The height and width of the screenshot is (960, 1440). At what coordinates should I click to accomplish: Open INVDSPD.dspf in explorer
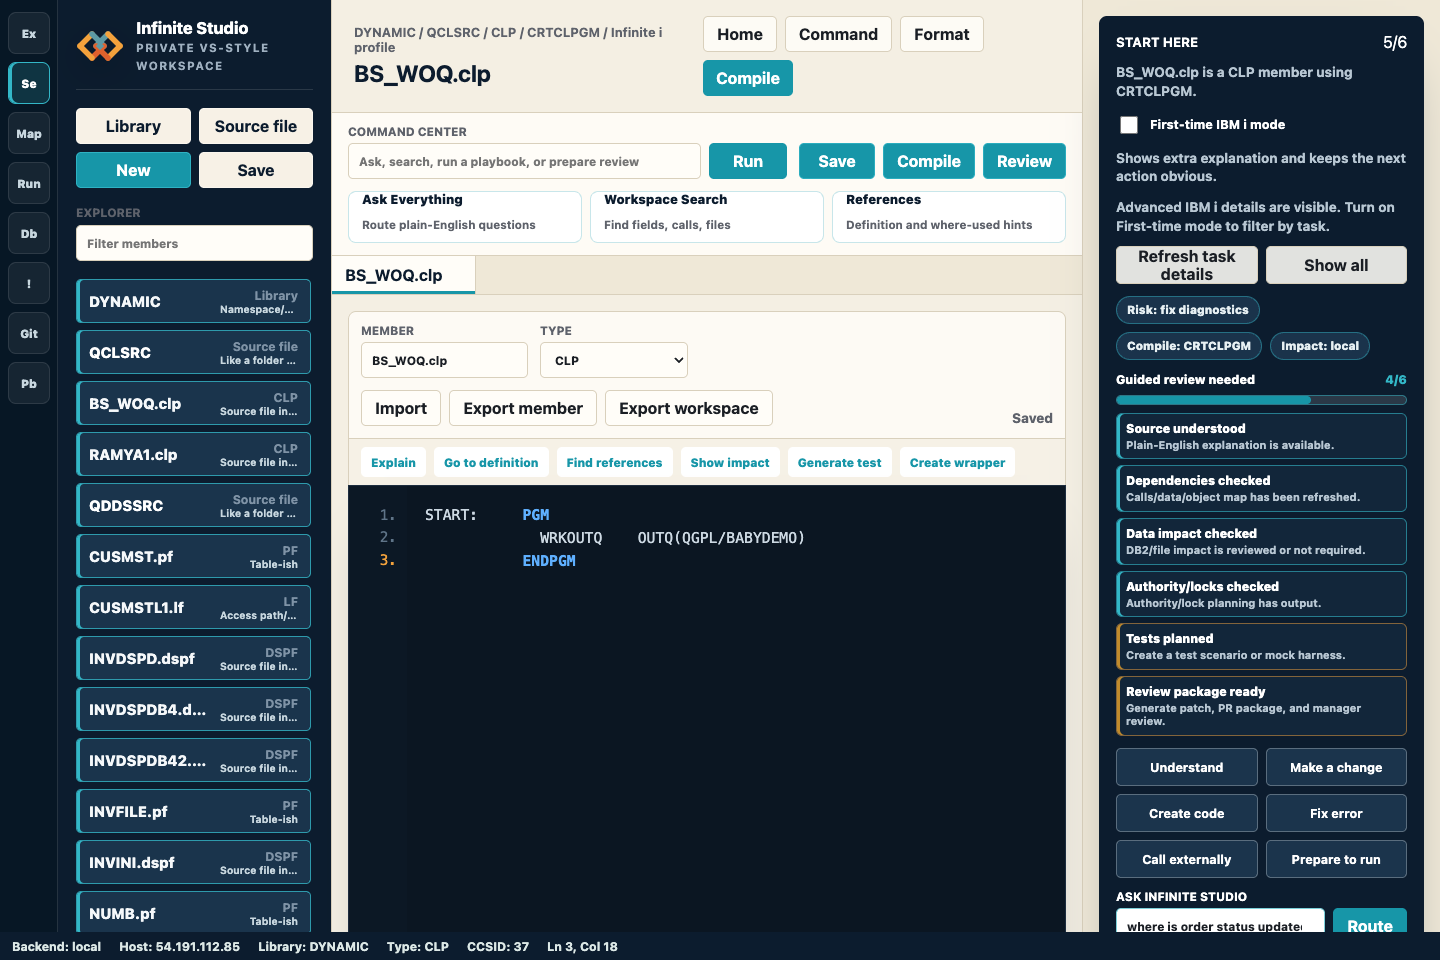pos(194,658)
